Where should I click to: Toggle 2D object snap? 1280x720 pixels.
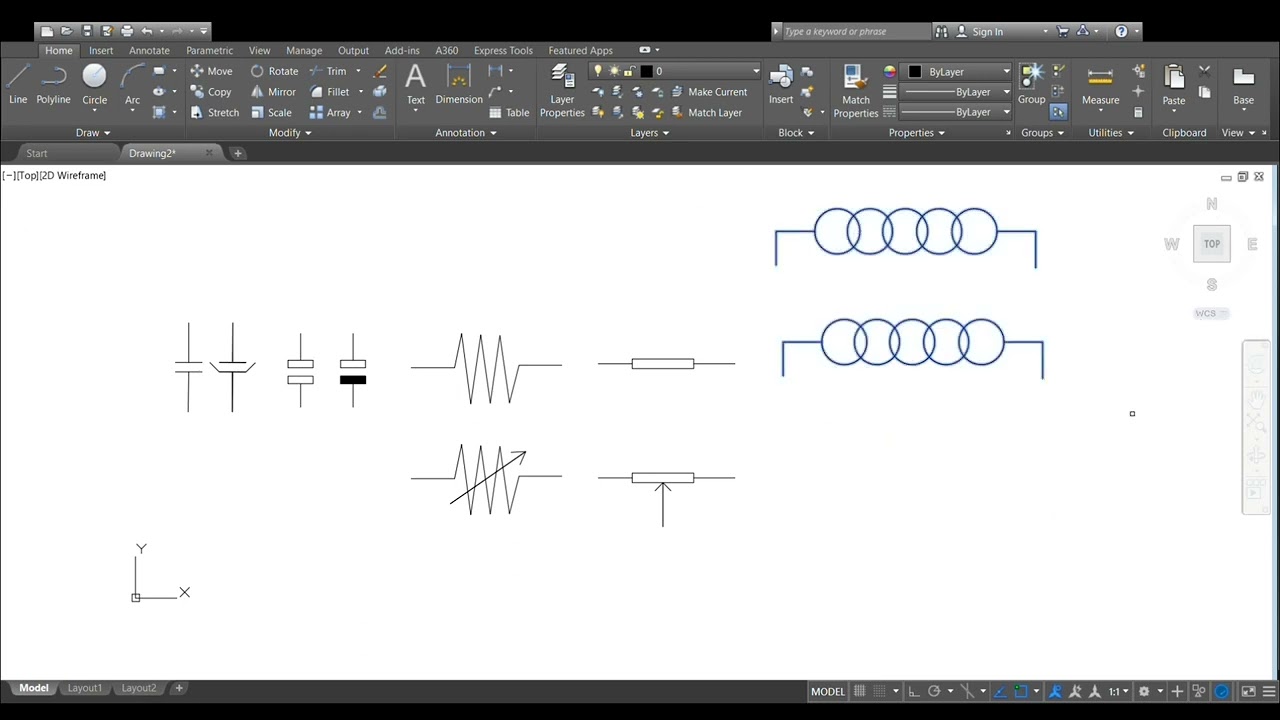pyautogui.click(x=1021, y=691)
